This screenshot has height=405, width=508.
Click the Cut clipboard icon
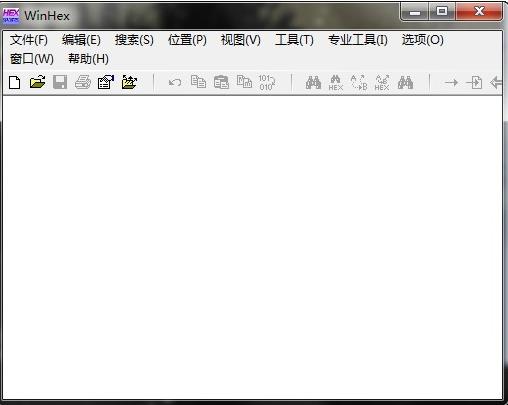pyautogui.click(x=221, y=82)
